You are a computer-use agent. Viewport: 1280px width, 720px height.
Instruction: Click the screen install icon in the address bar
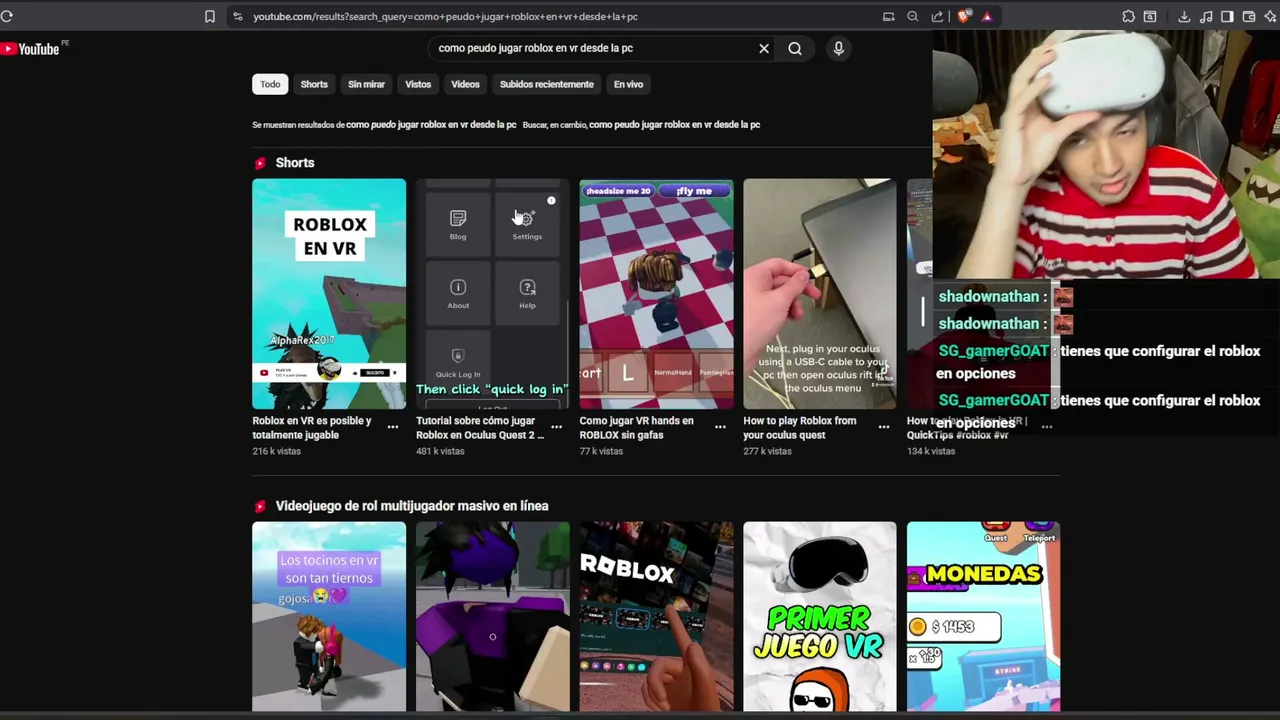click(x=888, y=16)
